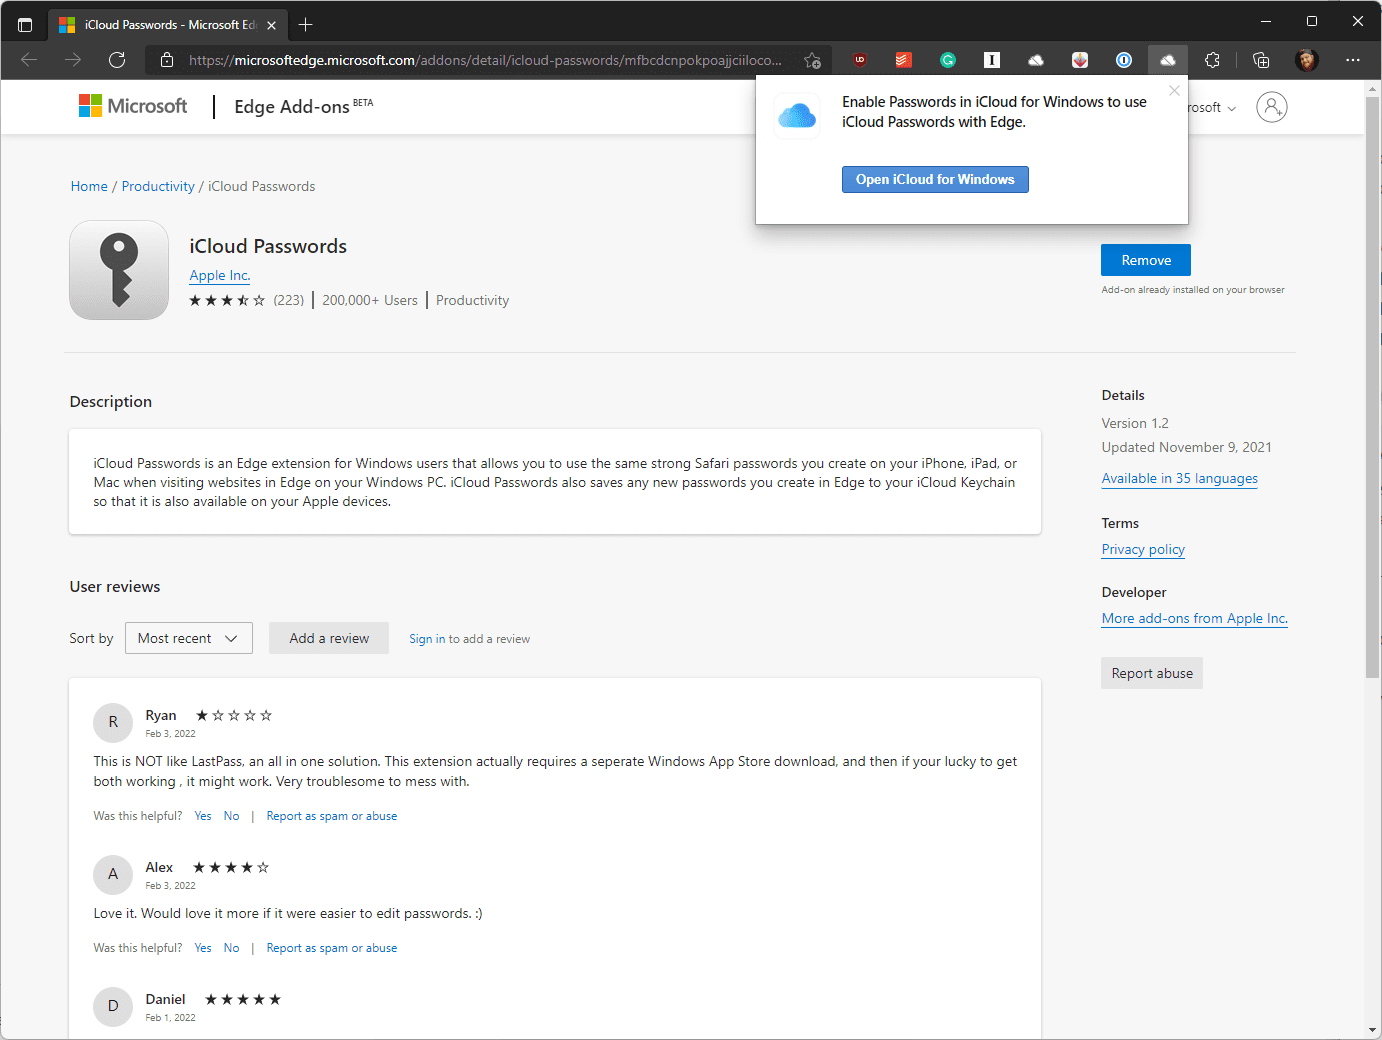The height and width of the screenshot is (1040, 1382).
Task: Select the iCloud Passwords browser tab
Action: pos(166,25)
